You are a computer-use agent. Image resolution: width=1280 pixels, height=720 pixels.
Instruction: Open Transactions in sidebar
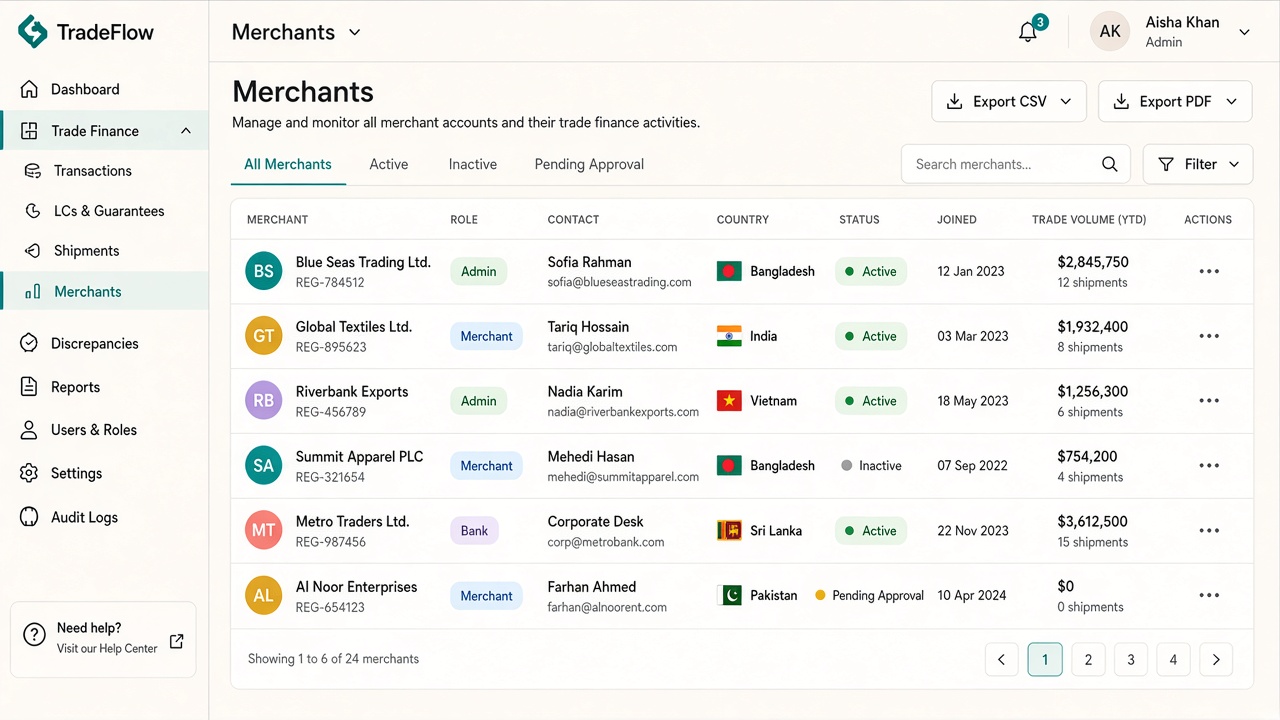[x=92, y=171]
